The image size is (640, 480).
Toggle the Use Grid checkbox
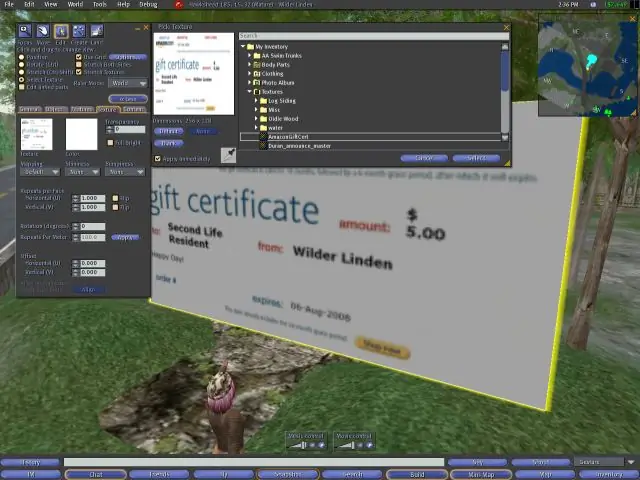pos(79,57)
